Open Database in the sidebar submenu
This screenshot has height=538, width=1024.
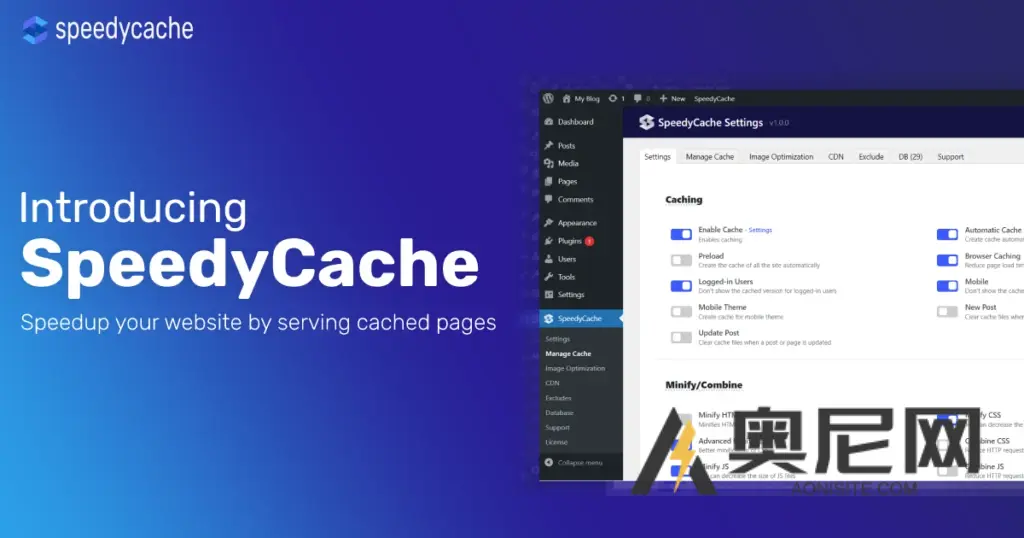coord(560,413)
